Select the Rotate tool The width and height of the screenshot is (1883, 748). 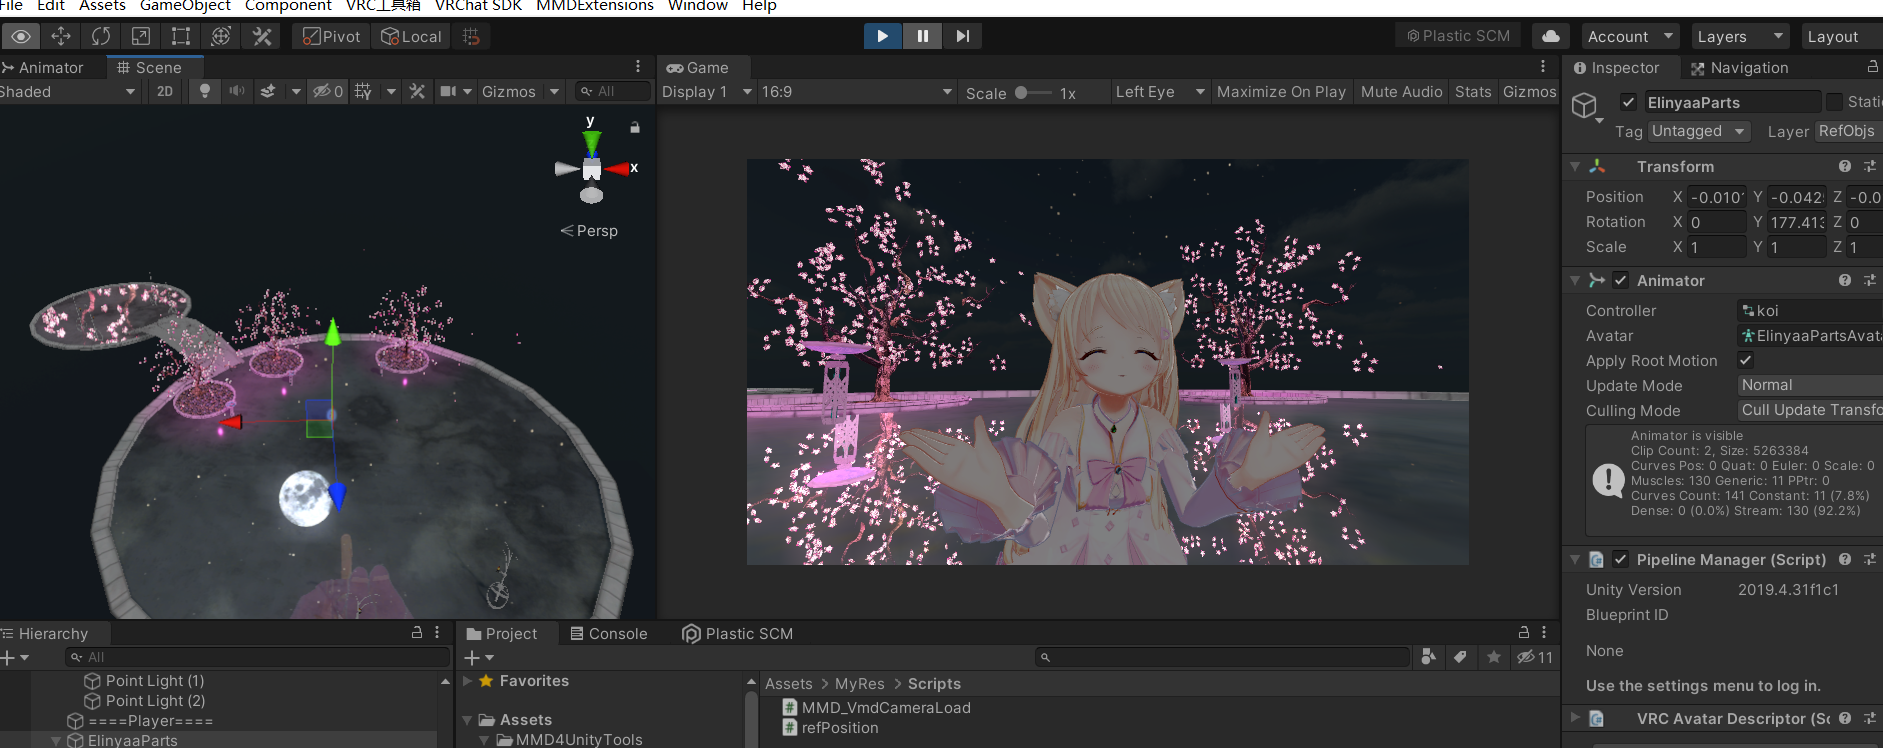[x=101, y=36]
